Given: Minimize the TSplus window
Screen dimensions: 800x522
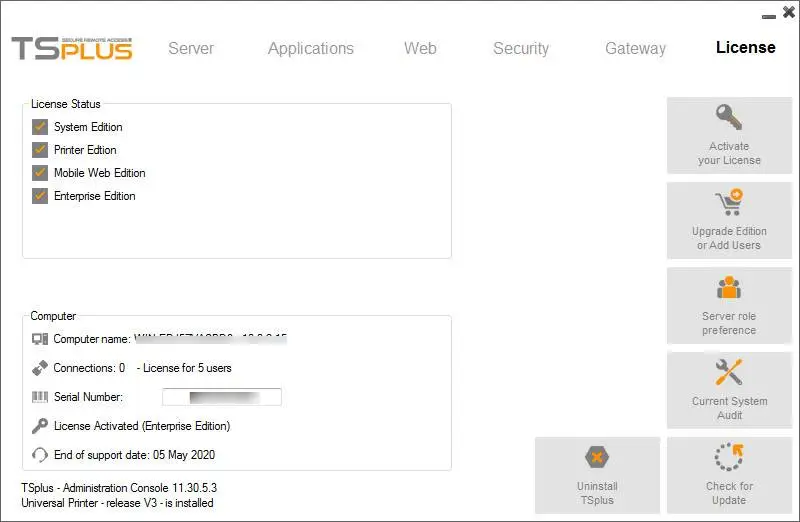Looking at the screenshot, I should click(769, 15).
